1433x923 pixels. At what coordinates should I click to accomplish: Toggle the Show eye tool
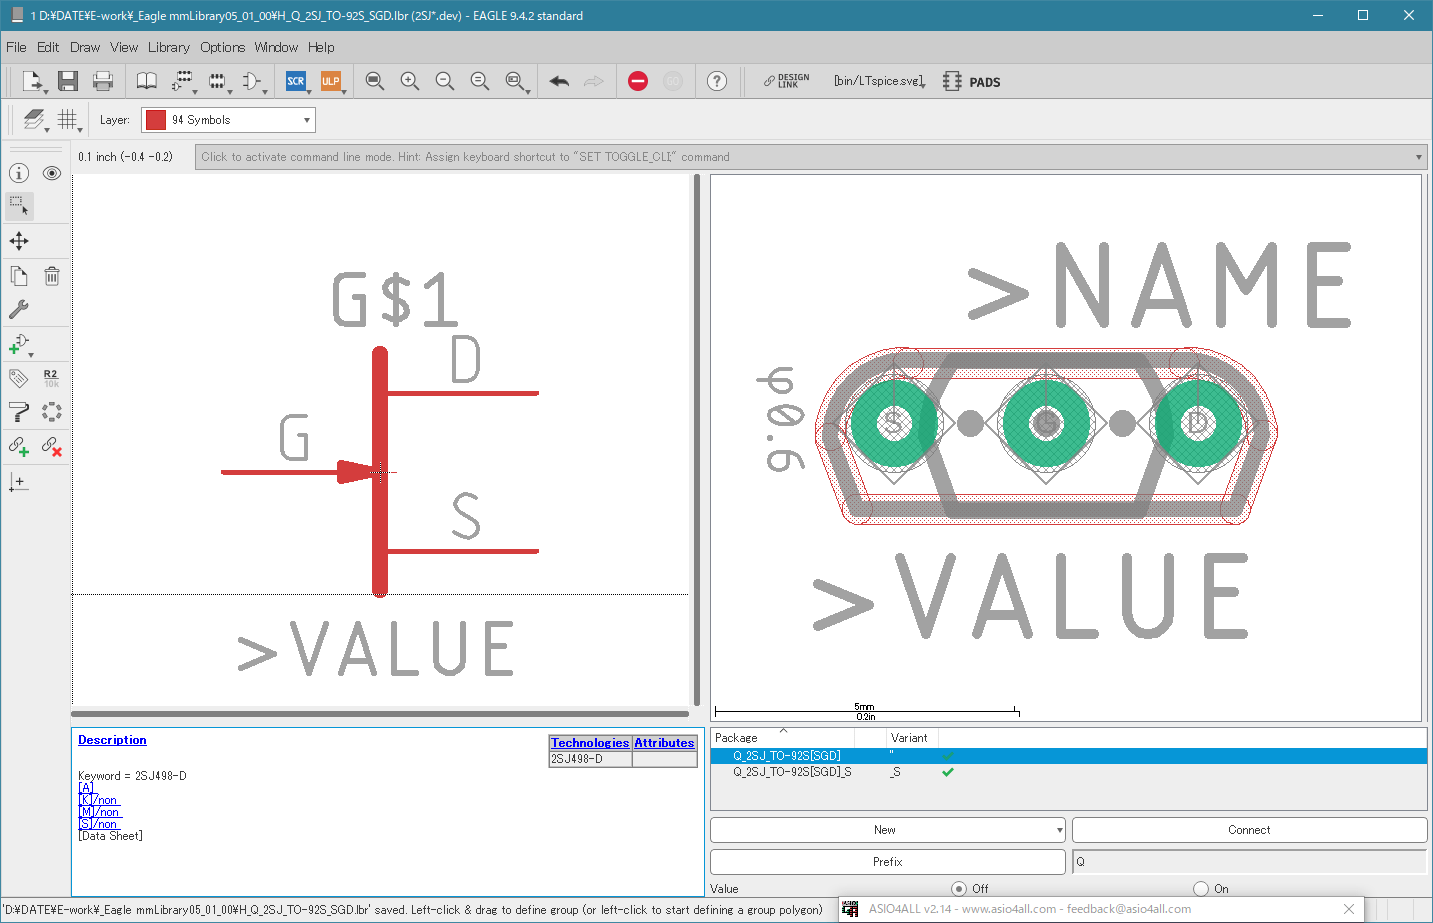click(x=52, y=173)
